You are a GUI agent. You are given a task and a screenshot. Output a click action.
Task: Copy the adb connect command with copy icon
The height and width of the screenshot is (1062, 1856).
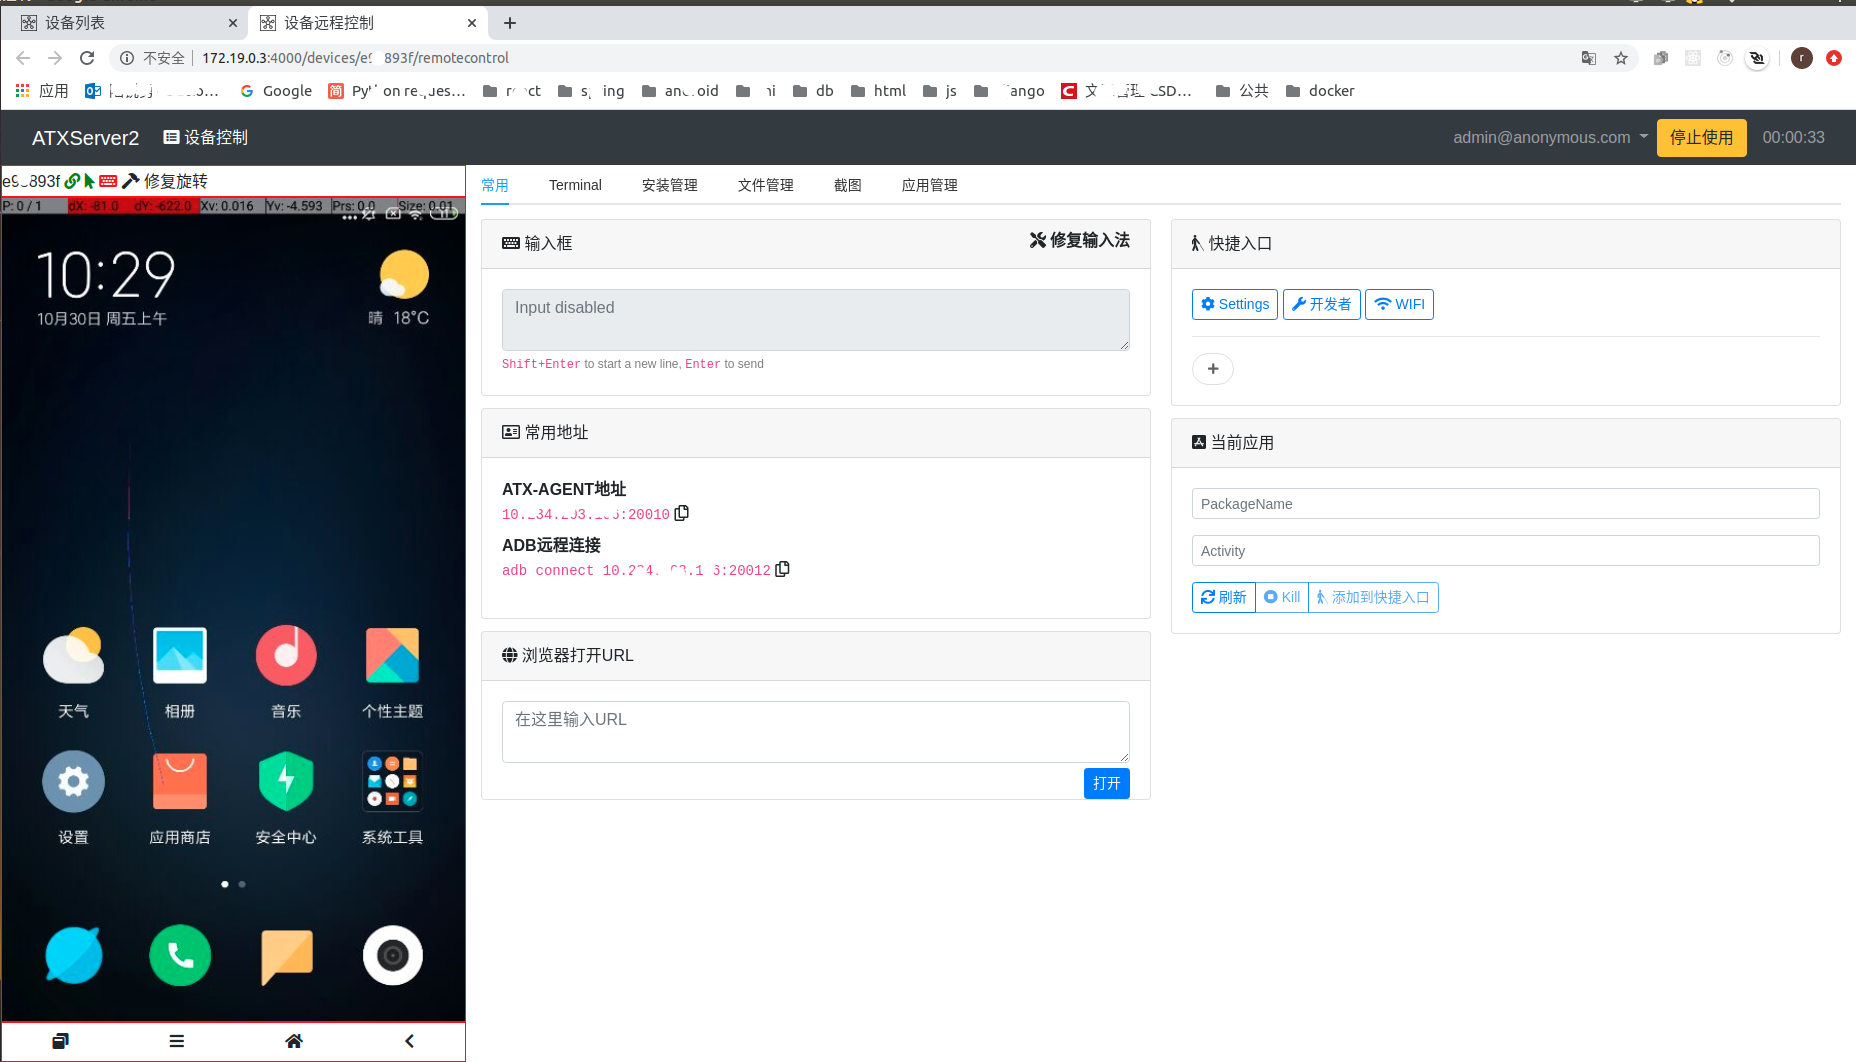tap(783, 569)
